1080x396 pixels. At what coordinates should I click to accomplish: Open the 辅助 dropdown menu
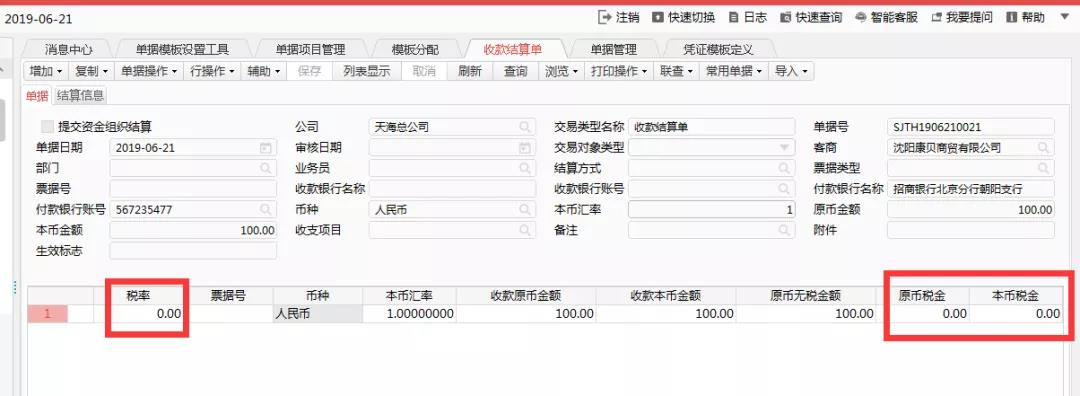(x=264, y=71)
